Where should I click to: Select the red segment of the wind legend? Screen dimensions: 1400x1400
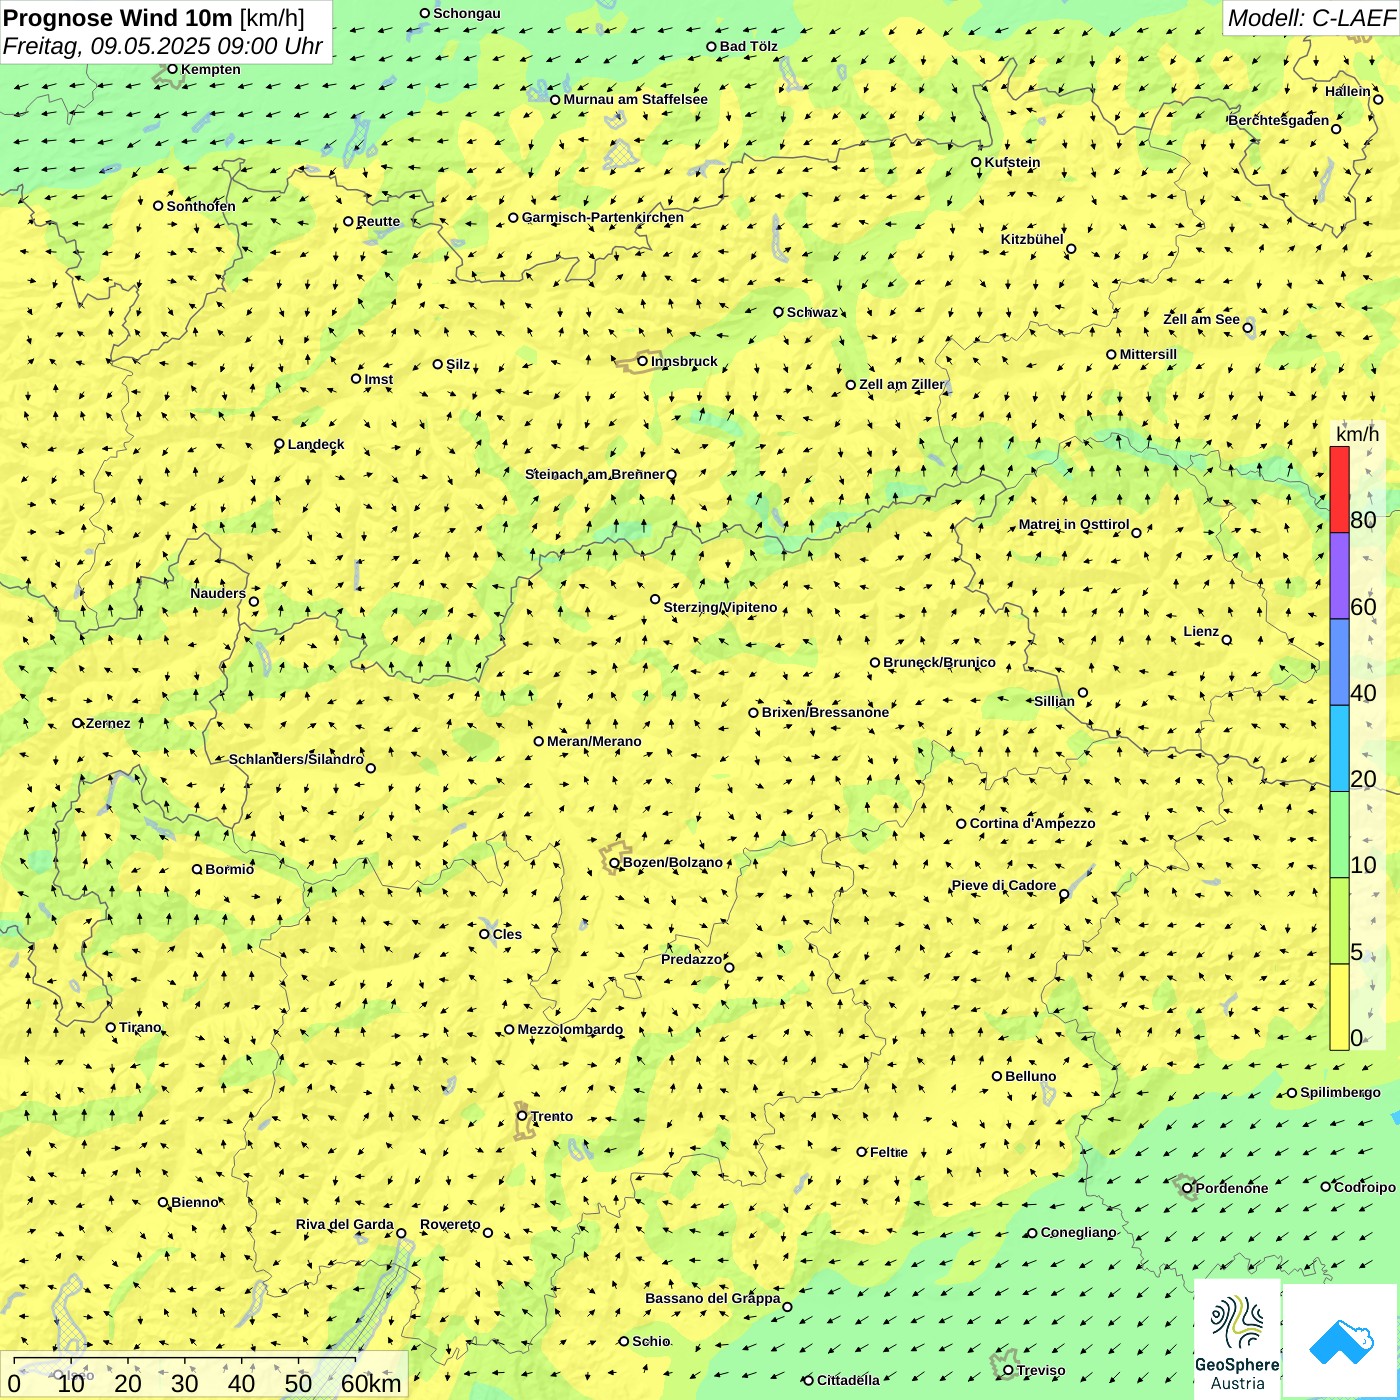pyautogui.click(x=1339, y=489)
